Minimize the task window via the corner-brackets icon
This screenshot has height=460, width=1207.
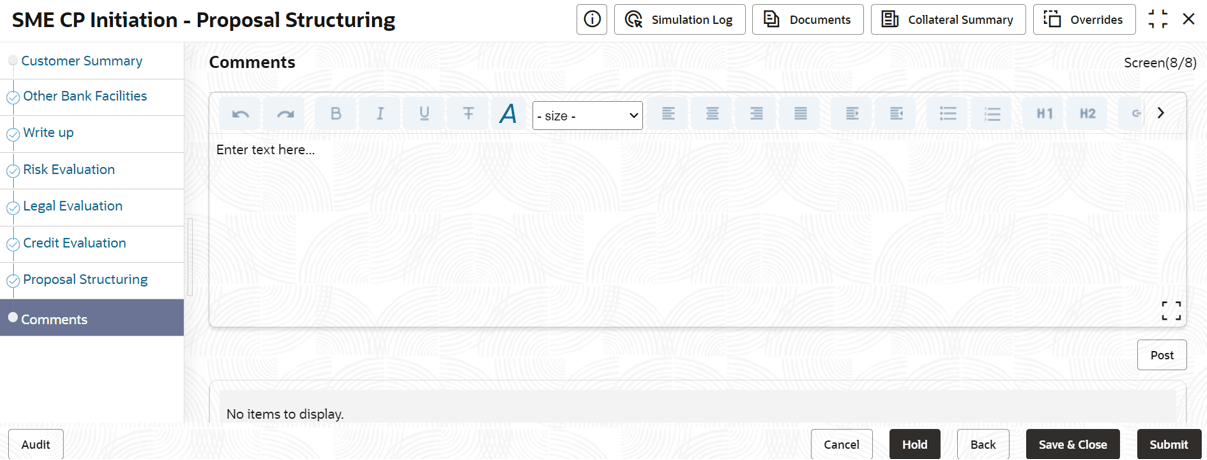1158,19
